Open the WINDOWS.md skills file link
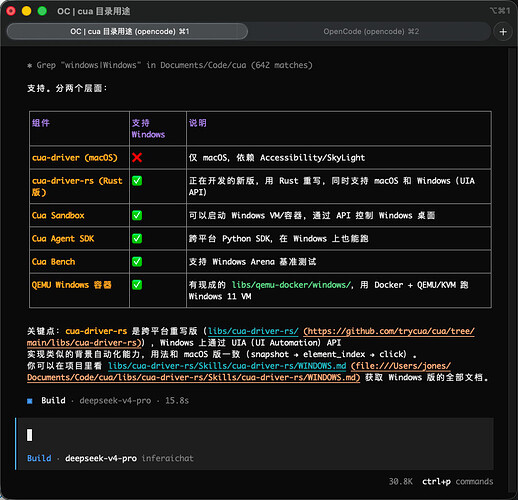The width and height of the screenshot is (518, 500). 227,366
